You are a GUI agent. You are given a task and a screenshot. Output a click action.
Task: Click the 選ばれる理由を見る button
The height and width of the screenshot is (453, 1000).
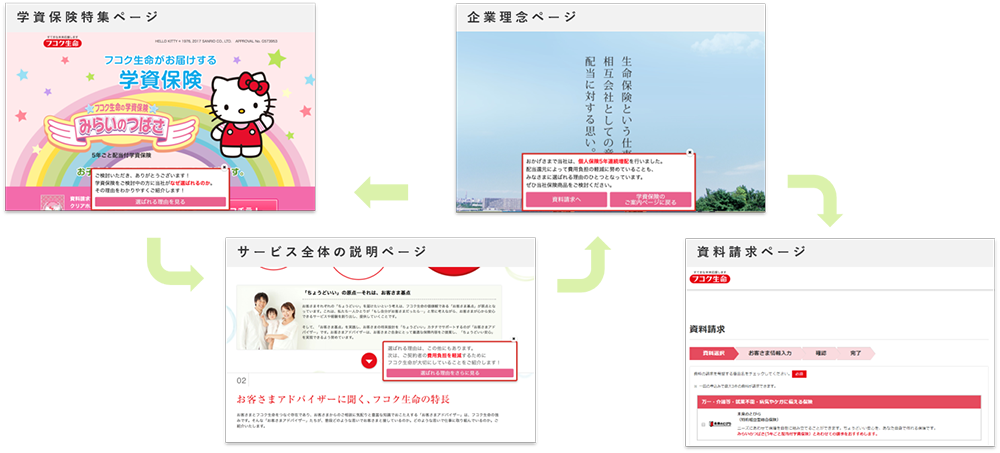[x=159, y=202]
